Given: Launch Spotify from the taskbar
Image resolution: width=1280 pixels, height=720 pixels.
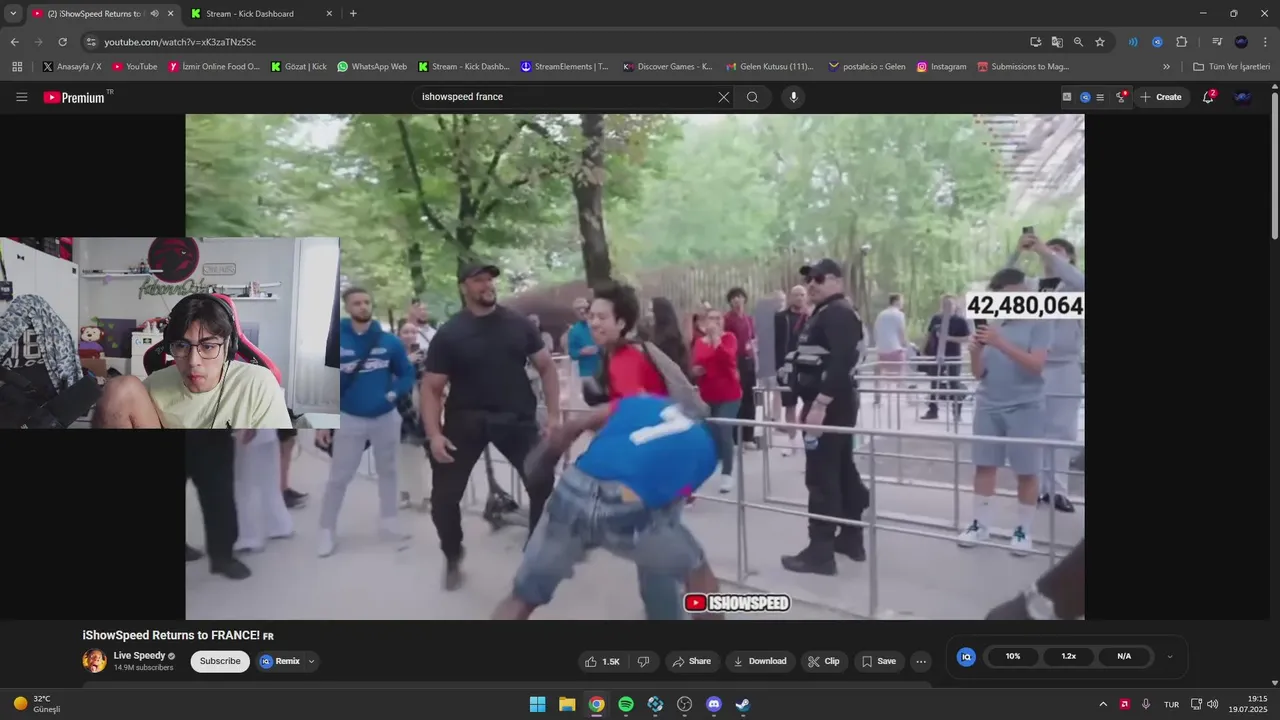Looking at the screenshot, I should (626, 704).
